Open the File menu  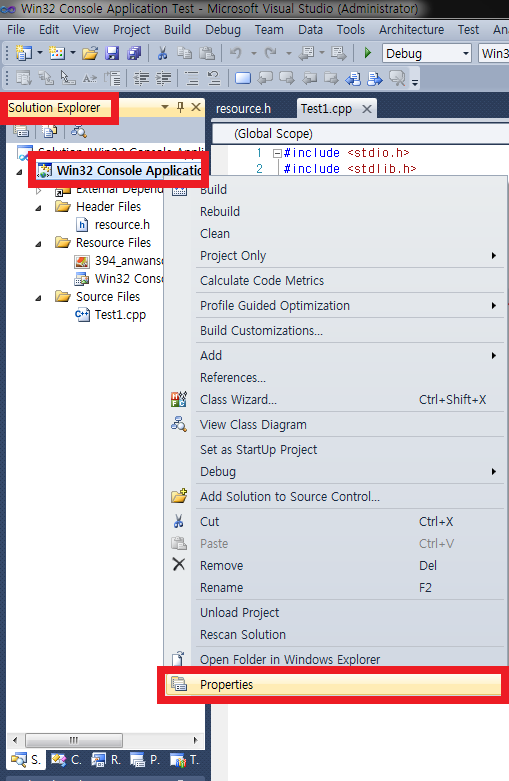tap(16, 30)
